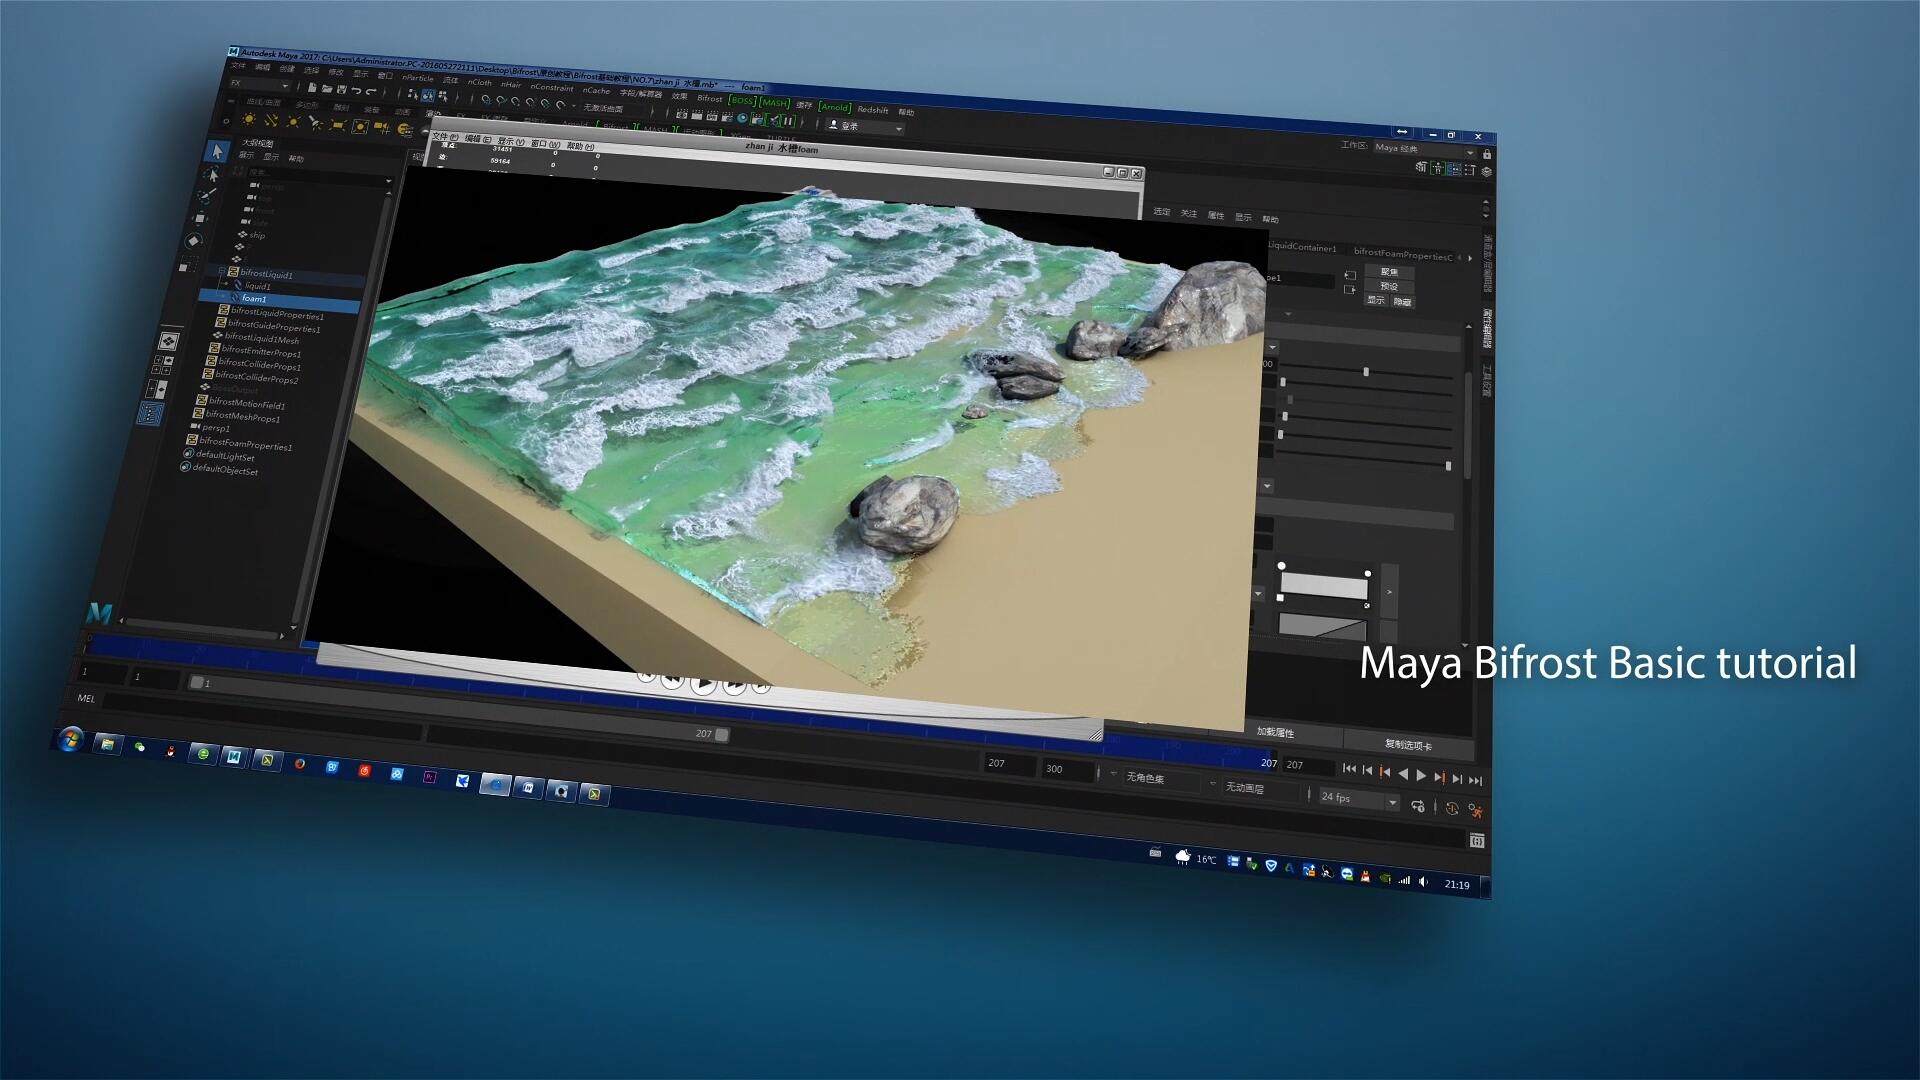Collapse the bifrostLiquid1 tree node
Screen dimensions: 1920x1080
(x=222, y=271)
